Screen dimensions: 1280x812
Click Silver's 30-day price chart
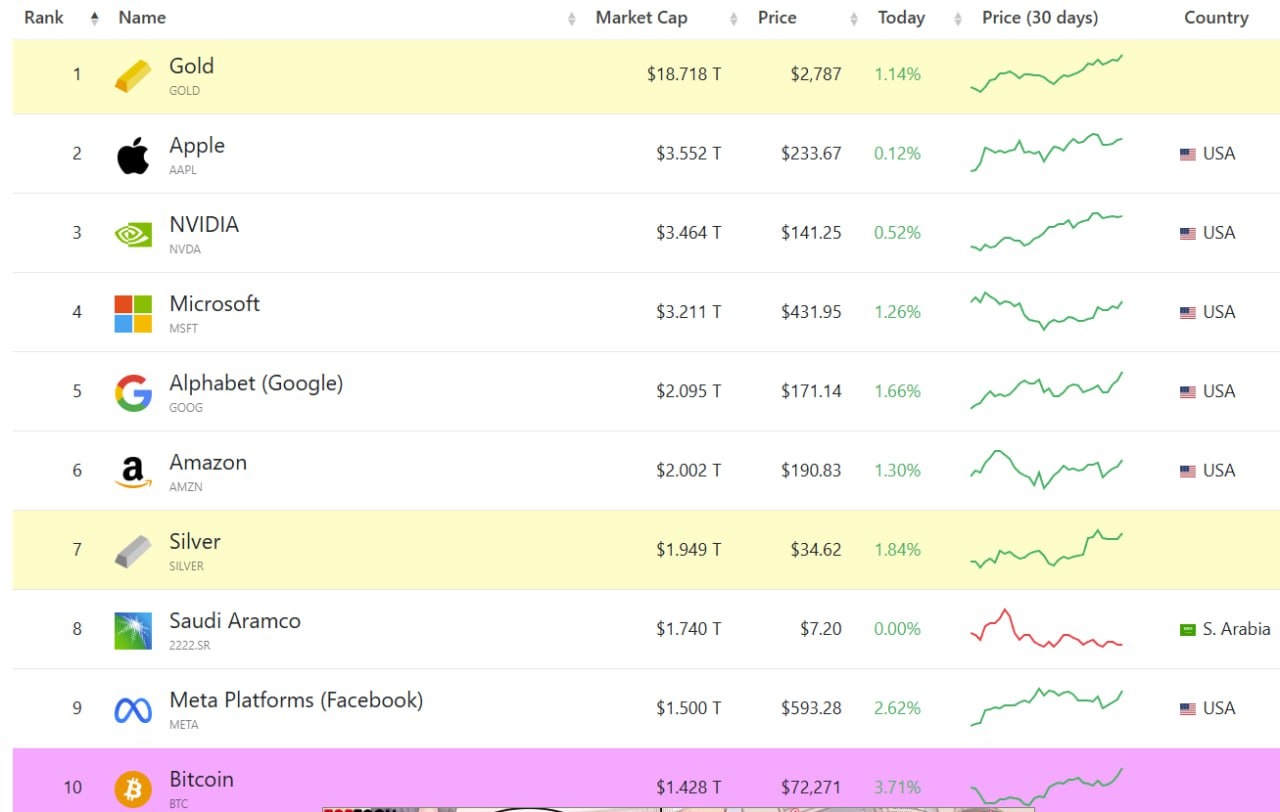tap(1047, 548)
